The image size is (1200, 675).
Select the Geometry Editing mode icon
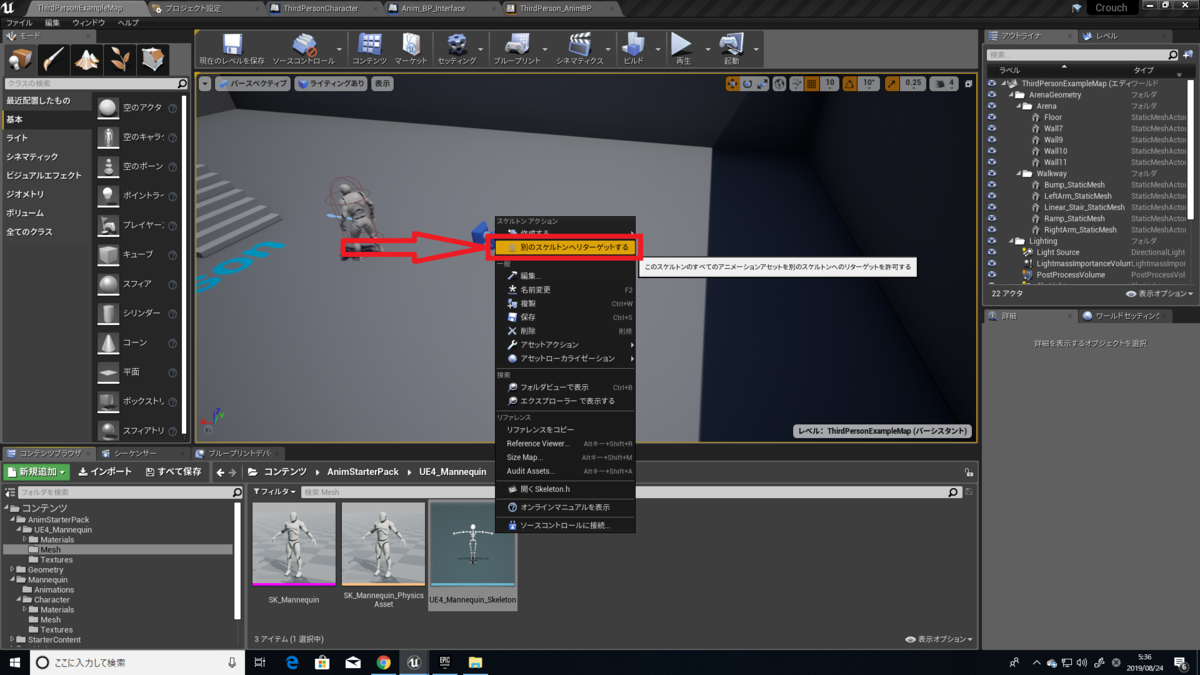click(153, 59)
